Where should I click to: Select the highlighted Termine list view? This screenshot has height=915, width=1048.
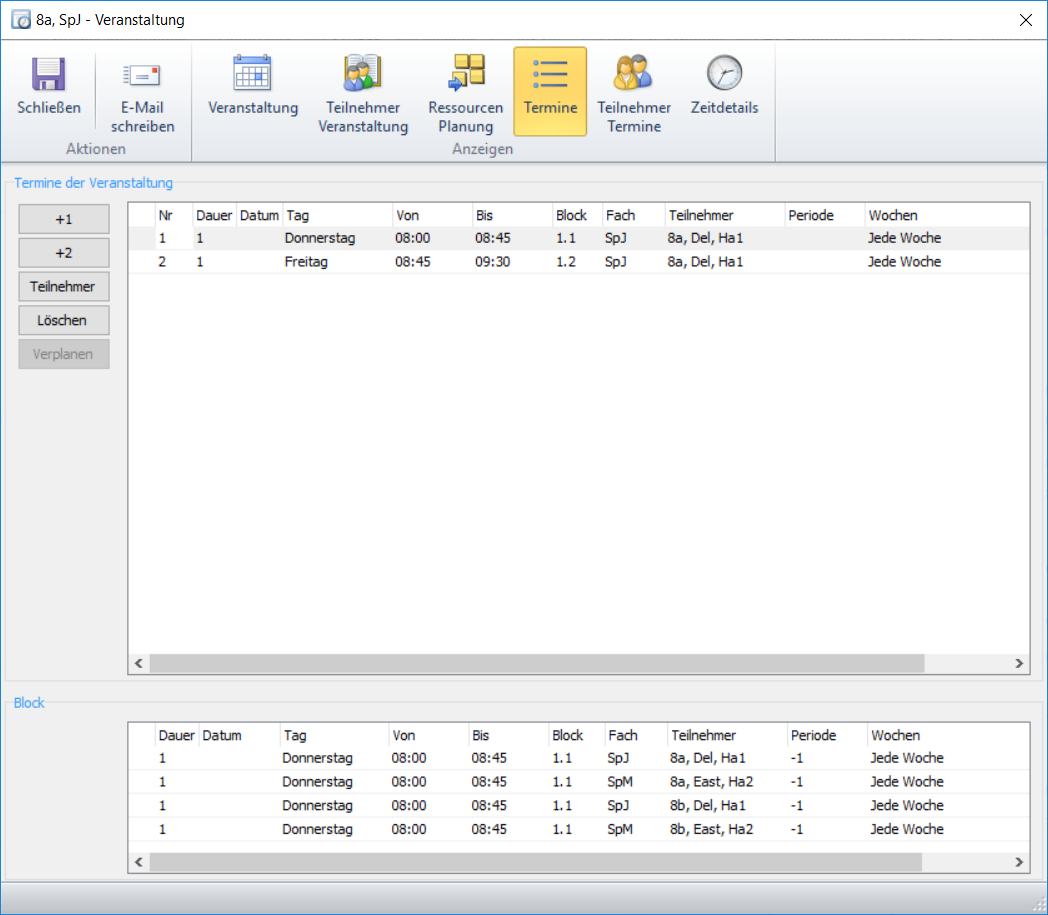(x=550, y=91)
